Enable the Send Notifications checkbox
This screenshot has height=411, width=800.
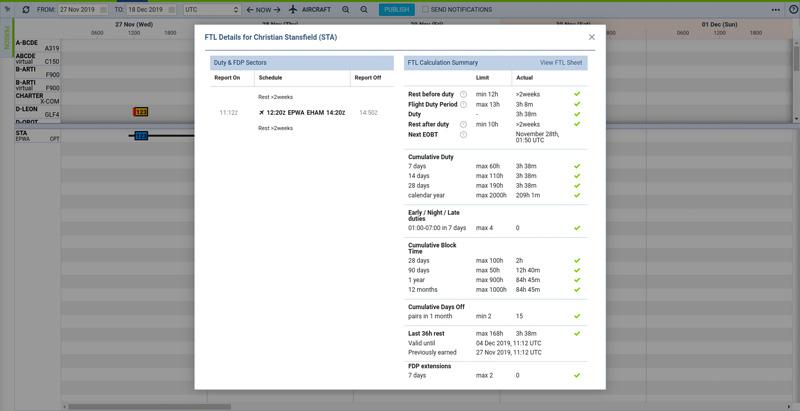coord(425,9)
